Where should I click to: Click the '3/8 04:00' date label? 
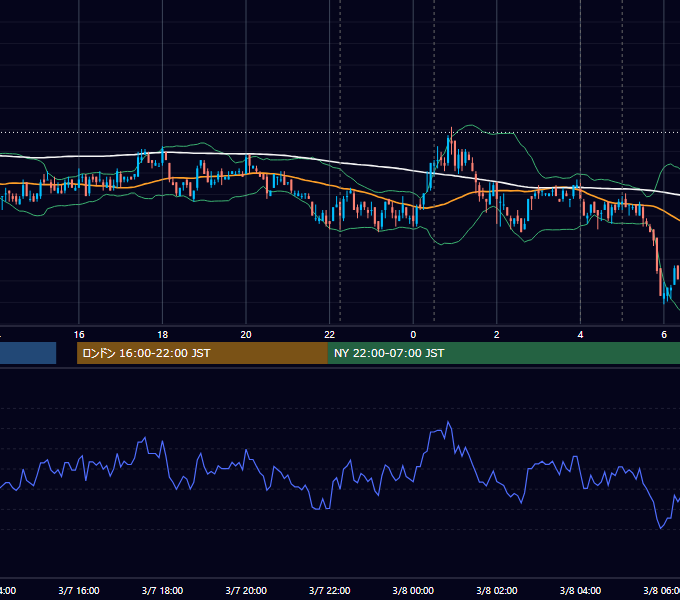[580, 591]
